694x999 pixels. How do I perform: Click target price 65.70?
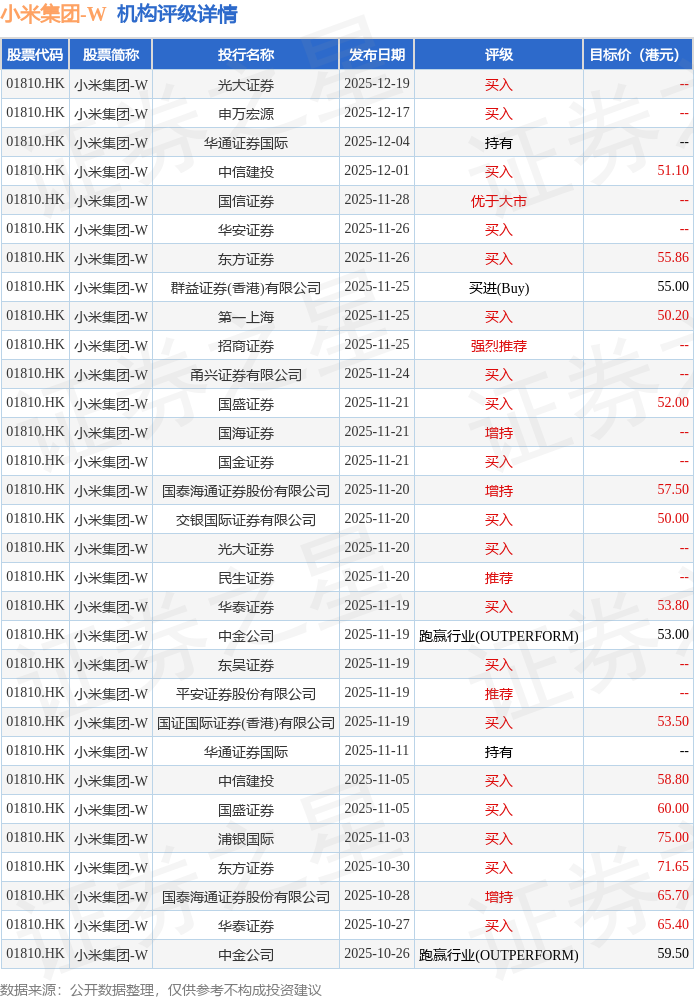(673, 896)
